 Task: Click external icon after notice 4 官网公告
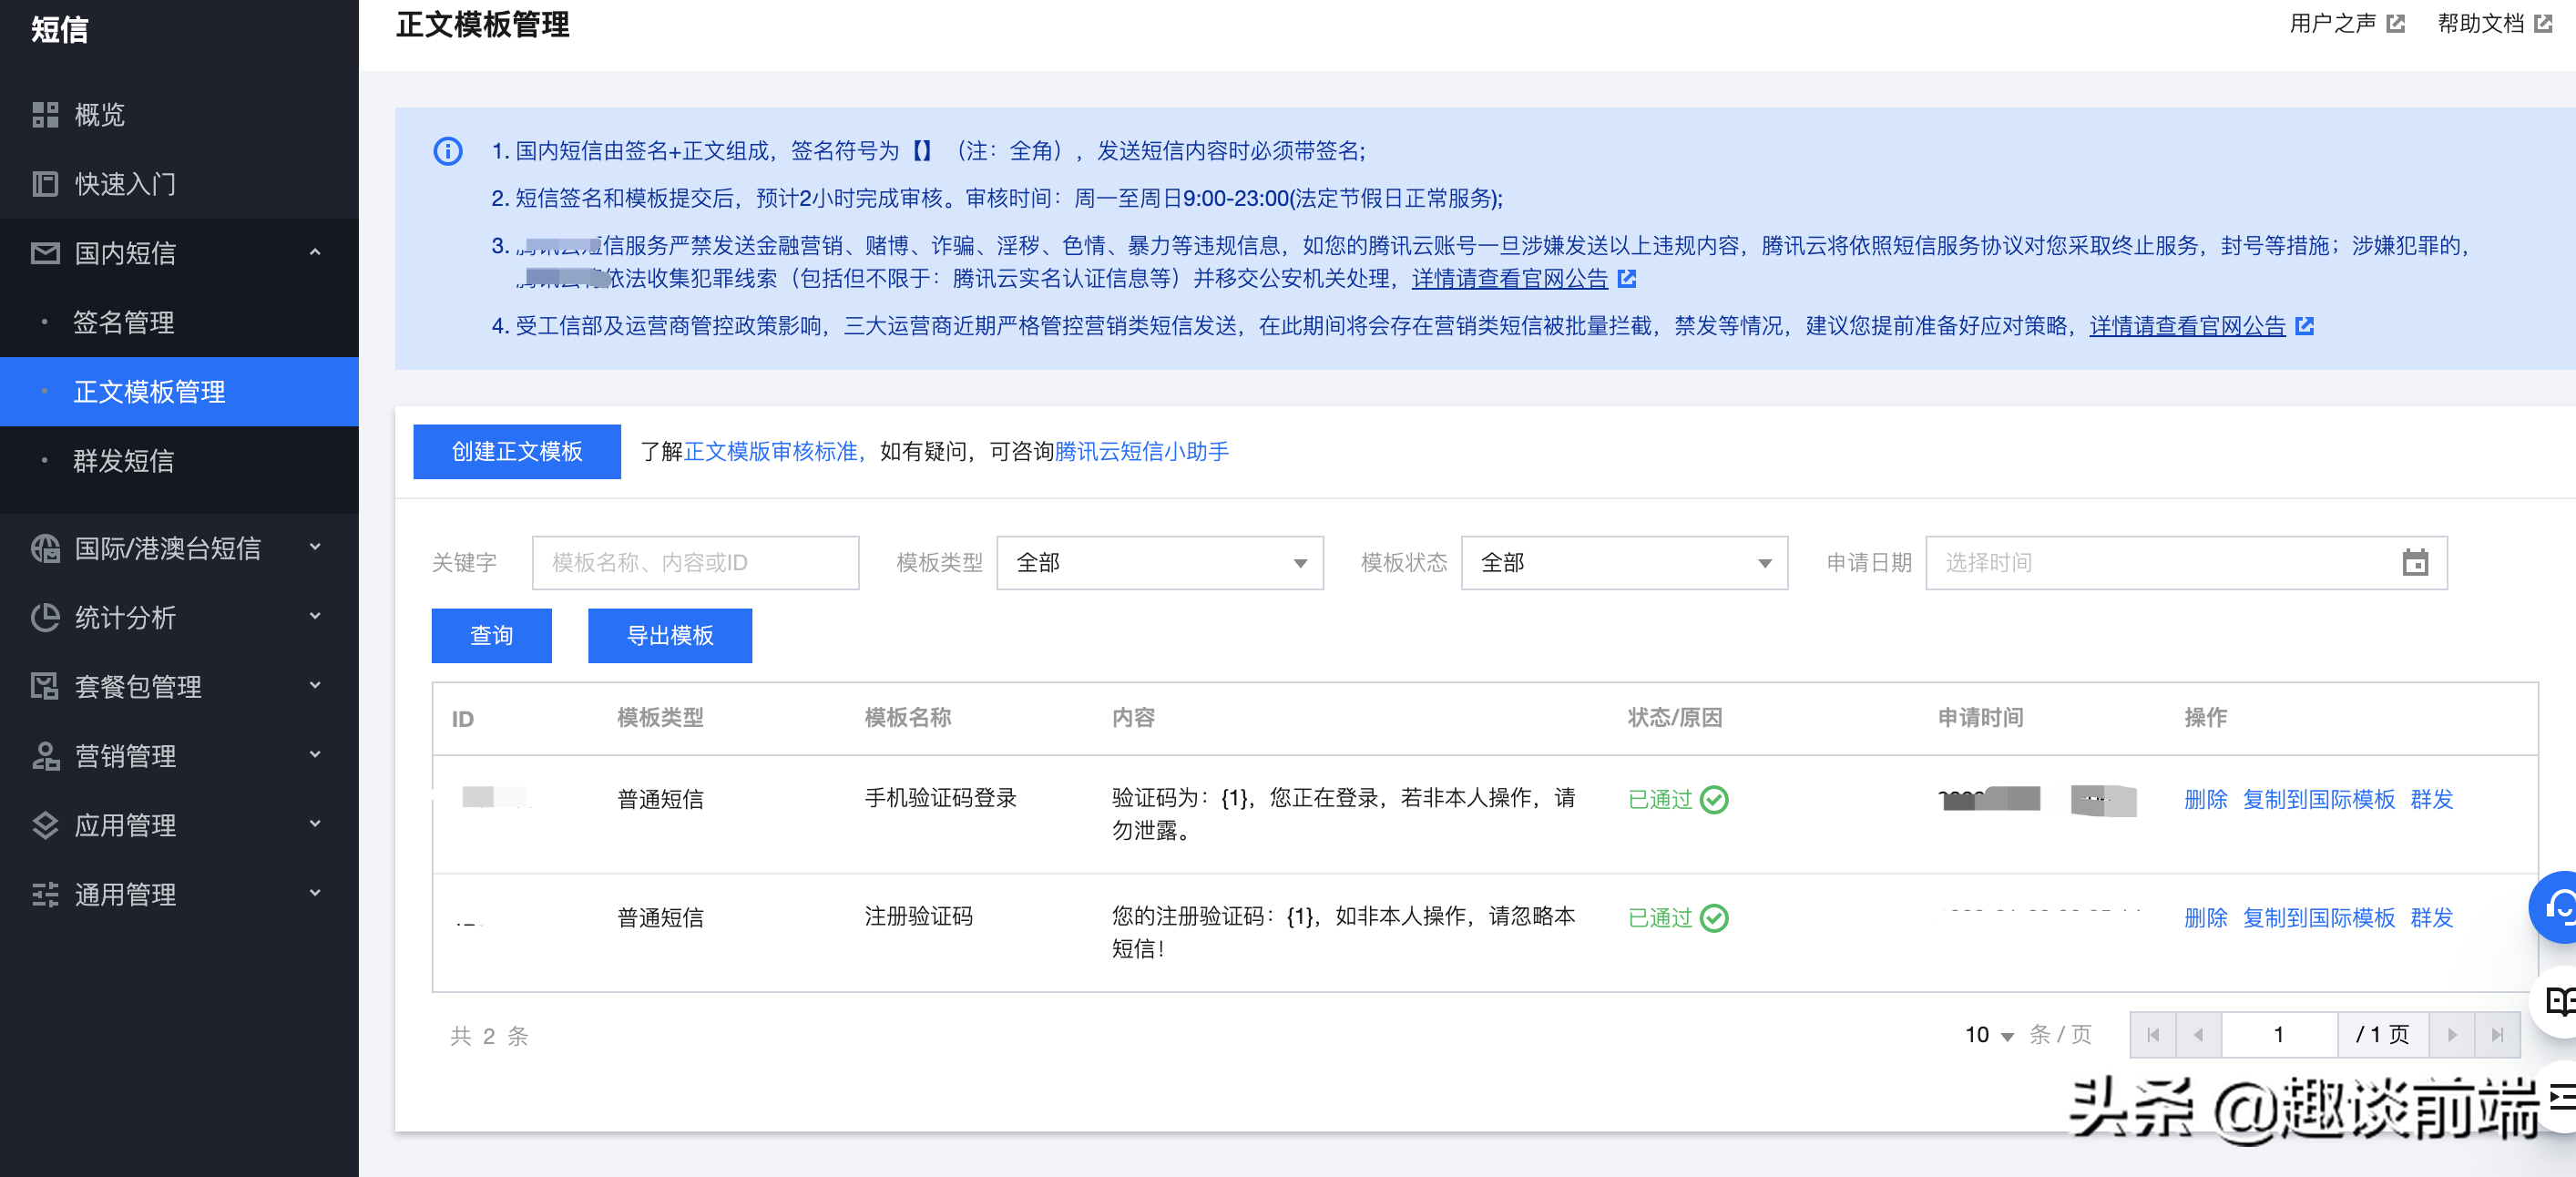click(x=2304, y=326)
